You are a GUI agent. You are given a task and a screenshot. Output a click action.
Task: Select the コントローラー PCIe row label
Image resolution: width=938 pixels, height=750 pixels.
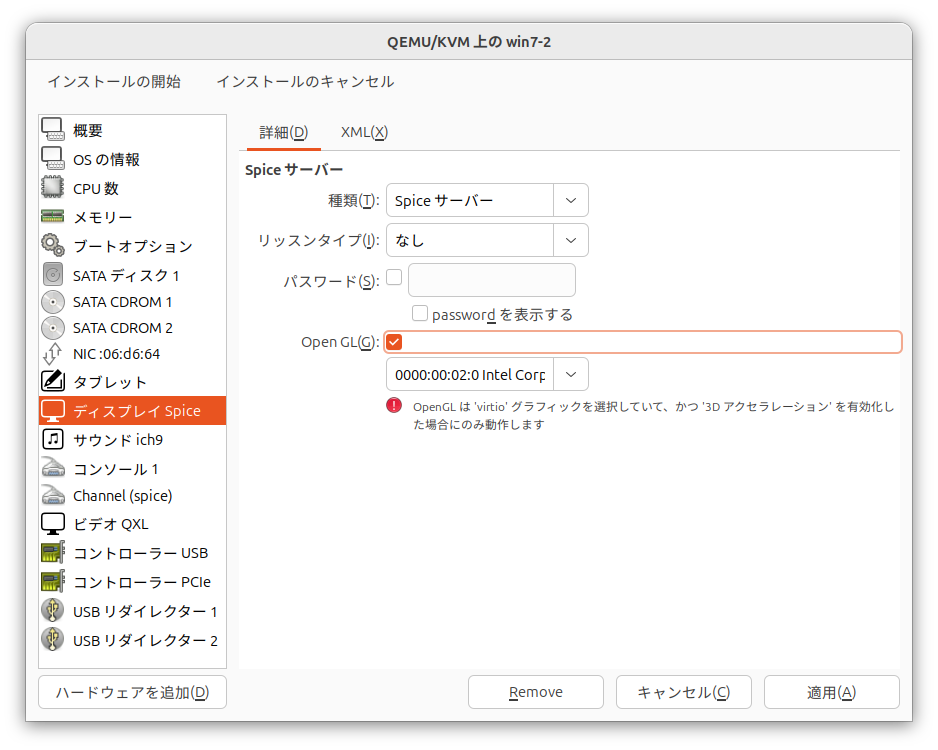tap(142, 582)
